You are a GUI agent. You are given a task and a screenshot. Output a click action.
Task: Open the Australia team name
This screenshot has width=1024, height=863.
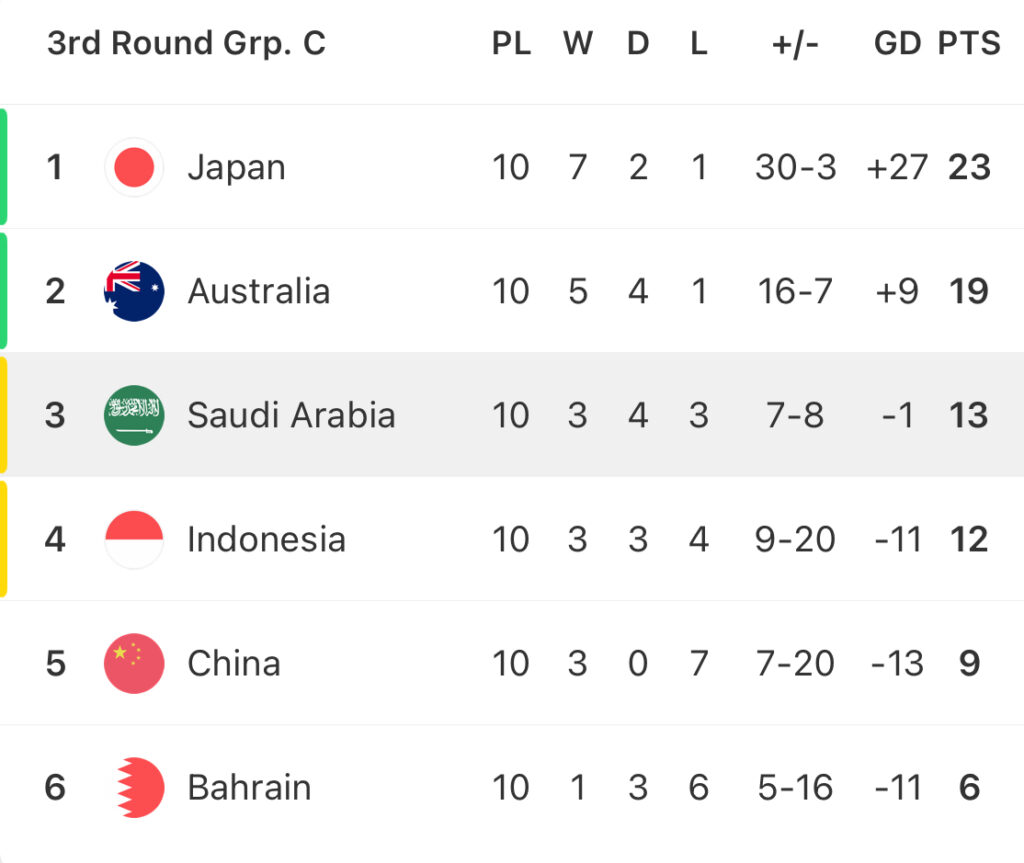259,291
